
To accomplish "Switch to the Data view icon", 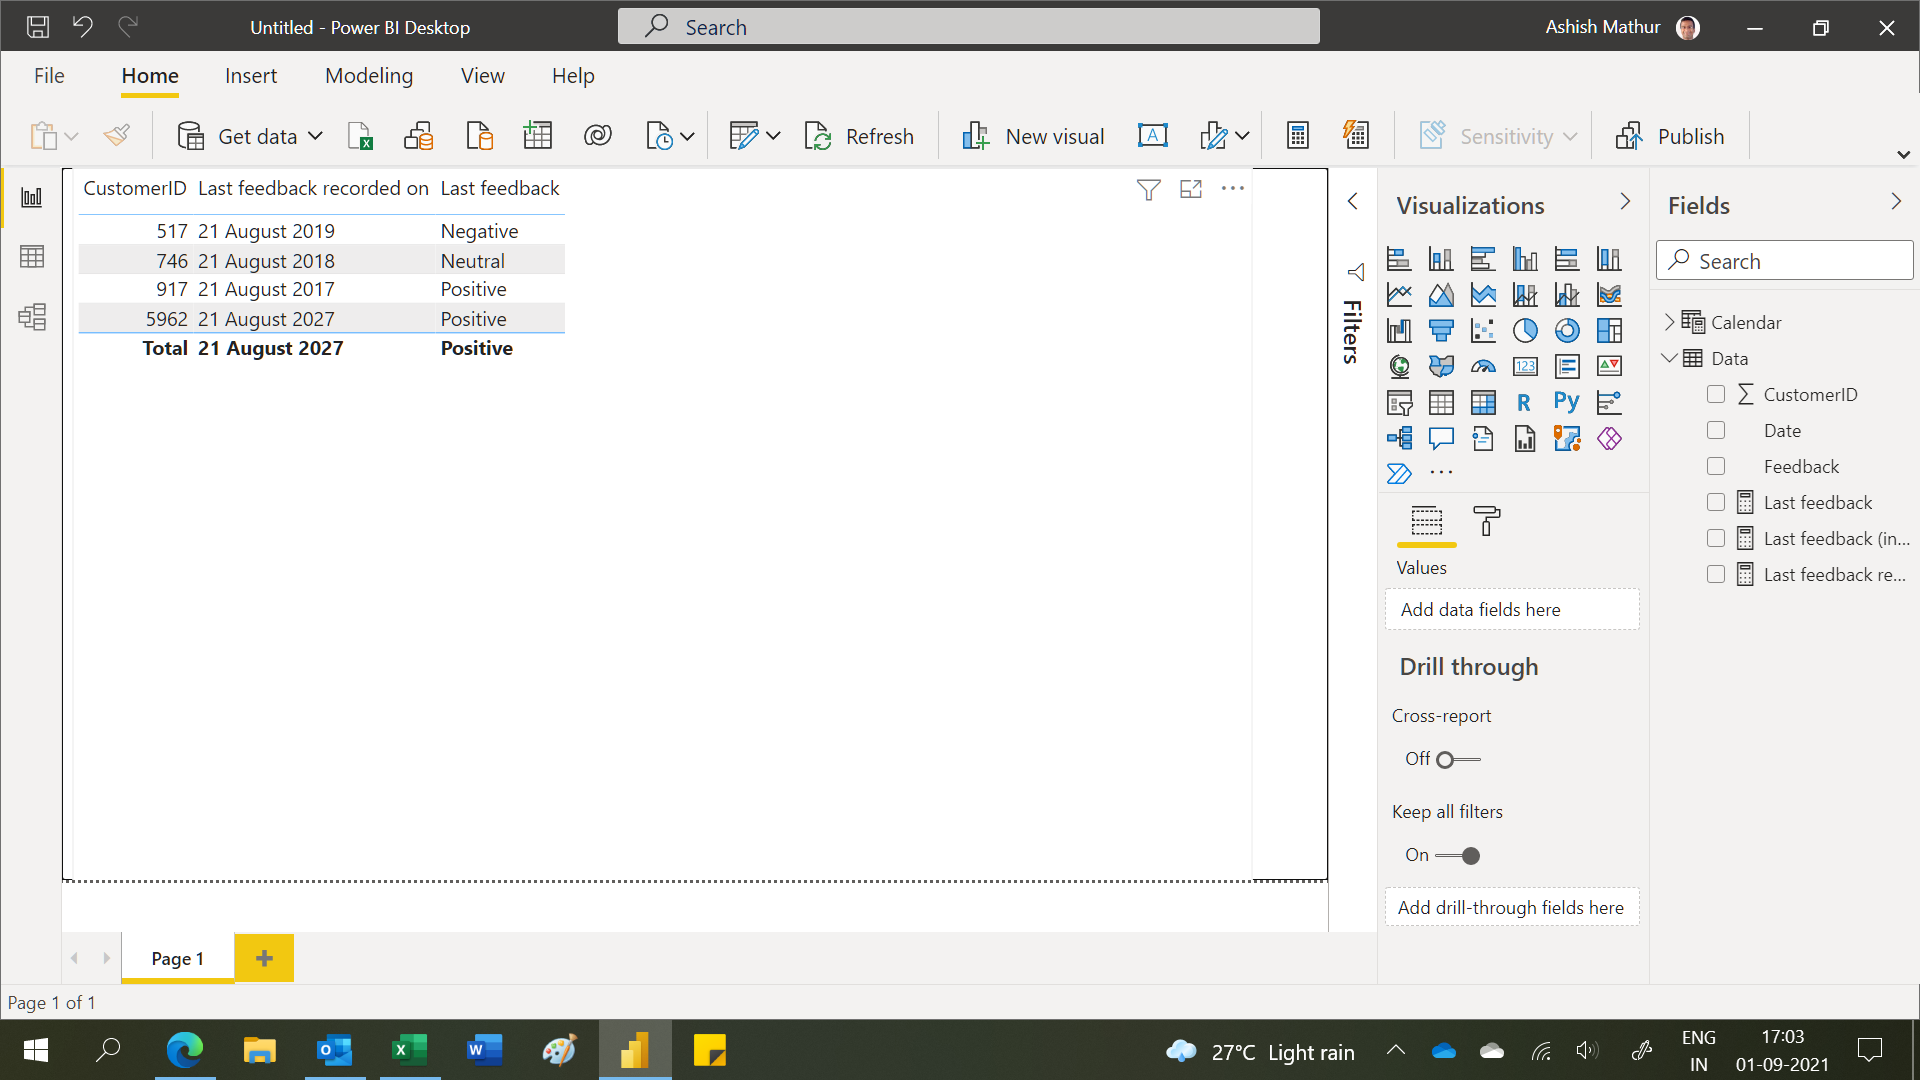I will pyautogui.click(x=32, y=257).
